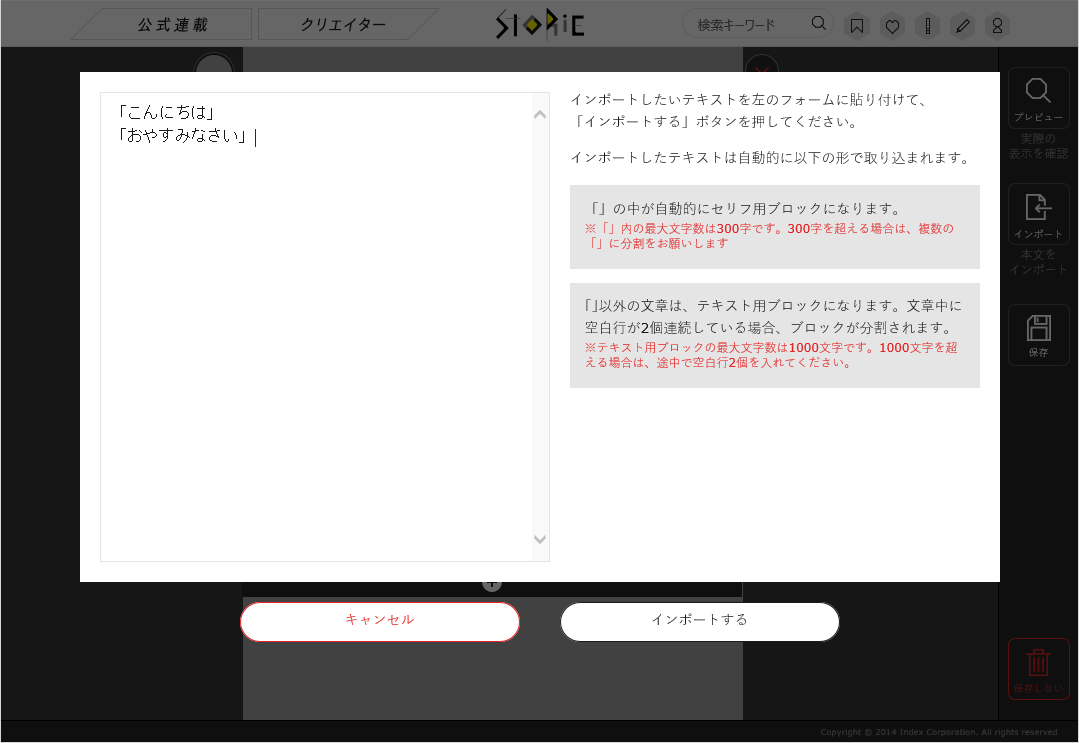Click the search magnifier icon
This screenshot has width=1079, height=743.
pos(818,23)
